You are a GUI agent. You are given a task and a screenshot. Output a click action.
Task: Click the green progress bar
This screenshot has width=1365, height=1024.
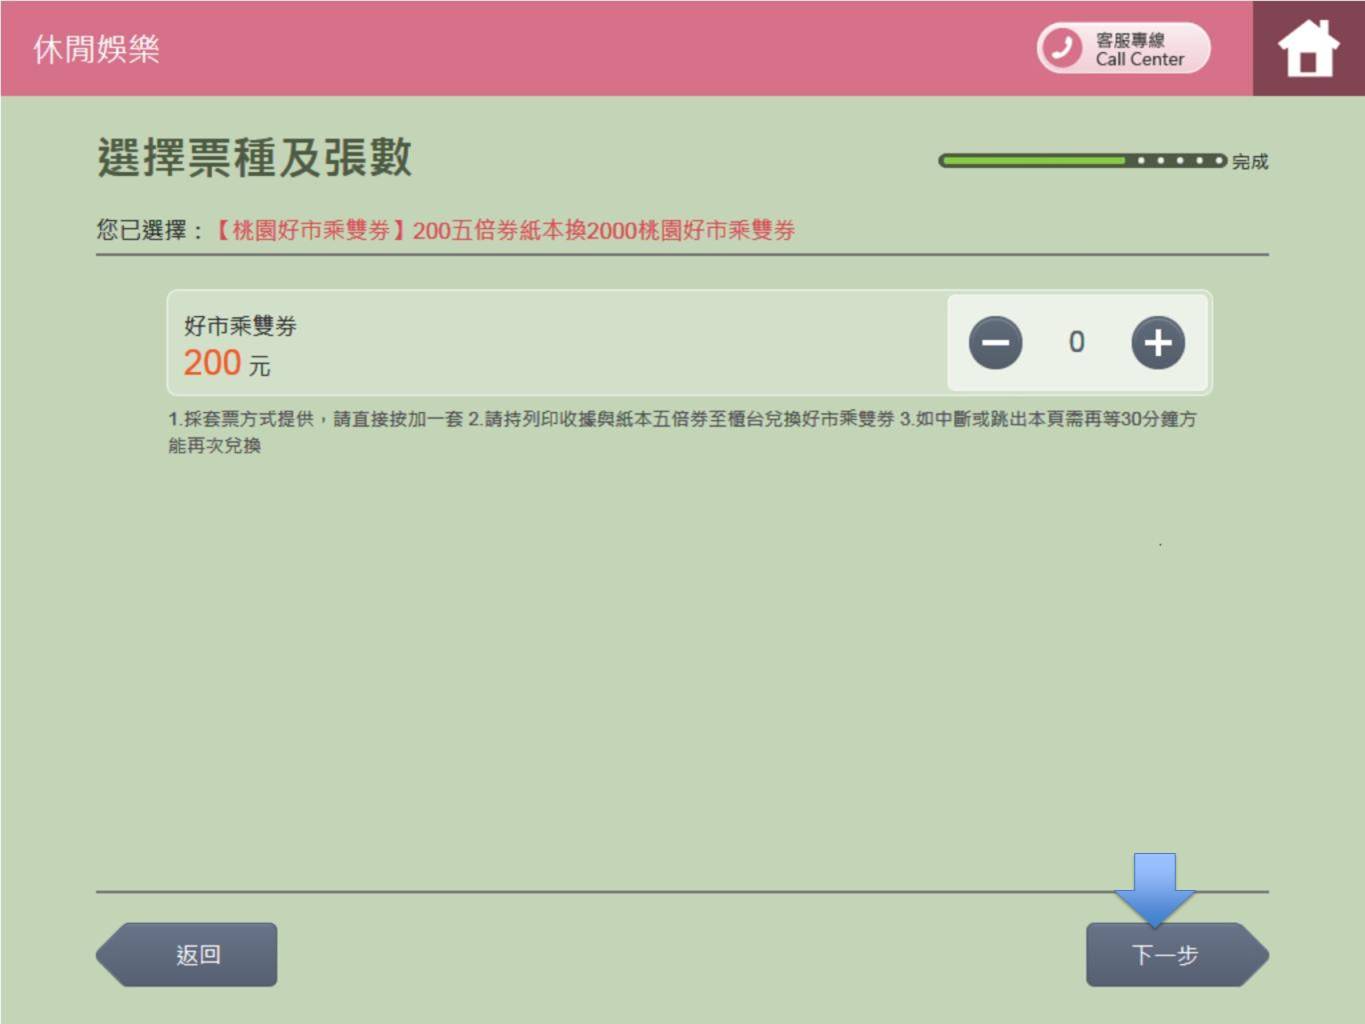[1030, 160]
